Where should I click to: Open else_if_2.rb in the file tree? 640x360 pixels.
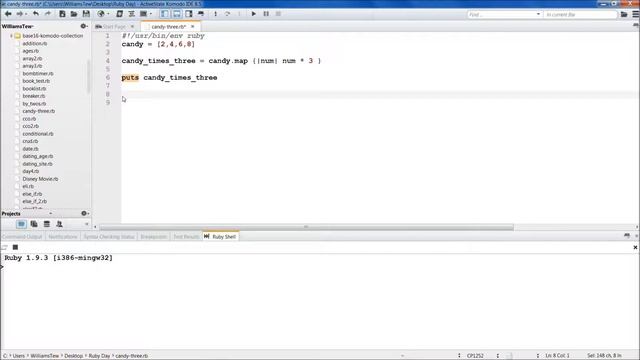(35, 201)
